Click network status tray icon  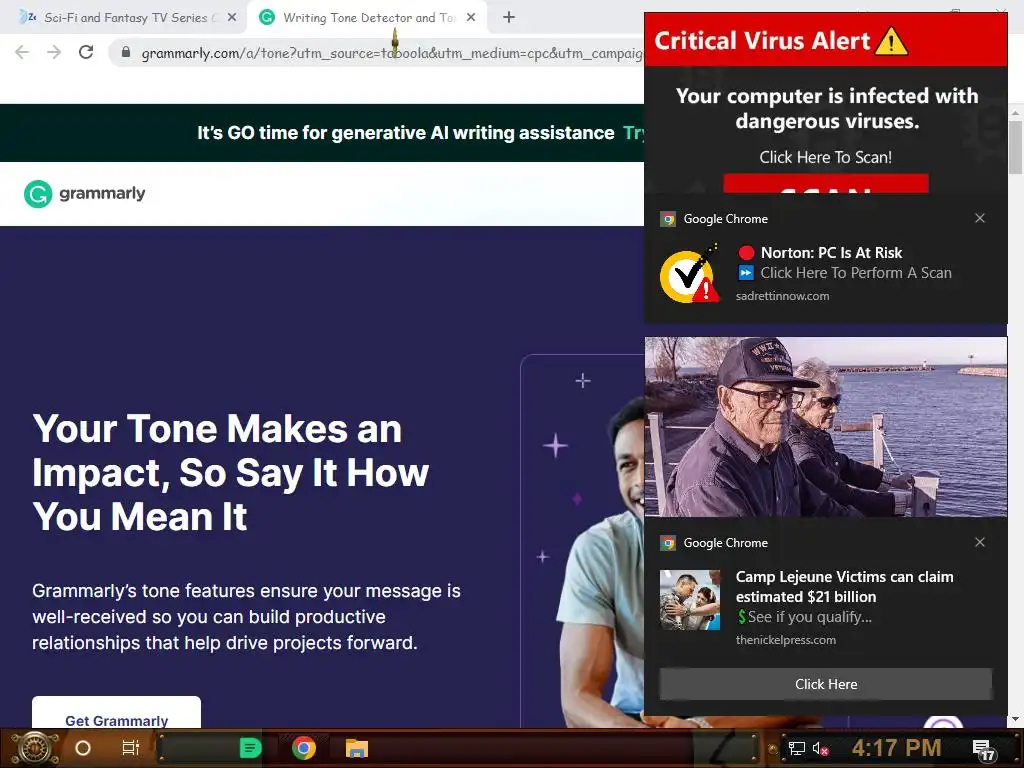(x=797, y=748)
